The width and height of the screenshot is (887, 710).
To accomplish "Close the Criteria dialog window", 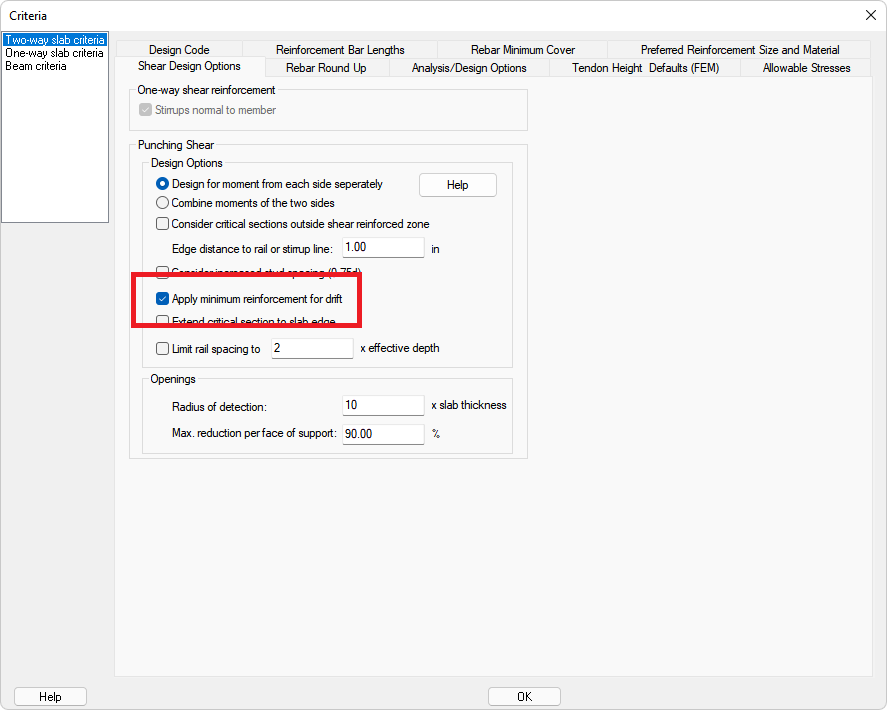I will [868, 15].
